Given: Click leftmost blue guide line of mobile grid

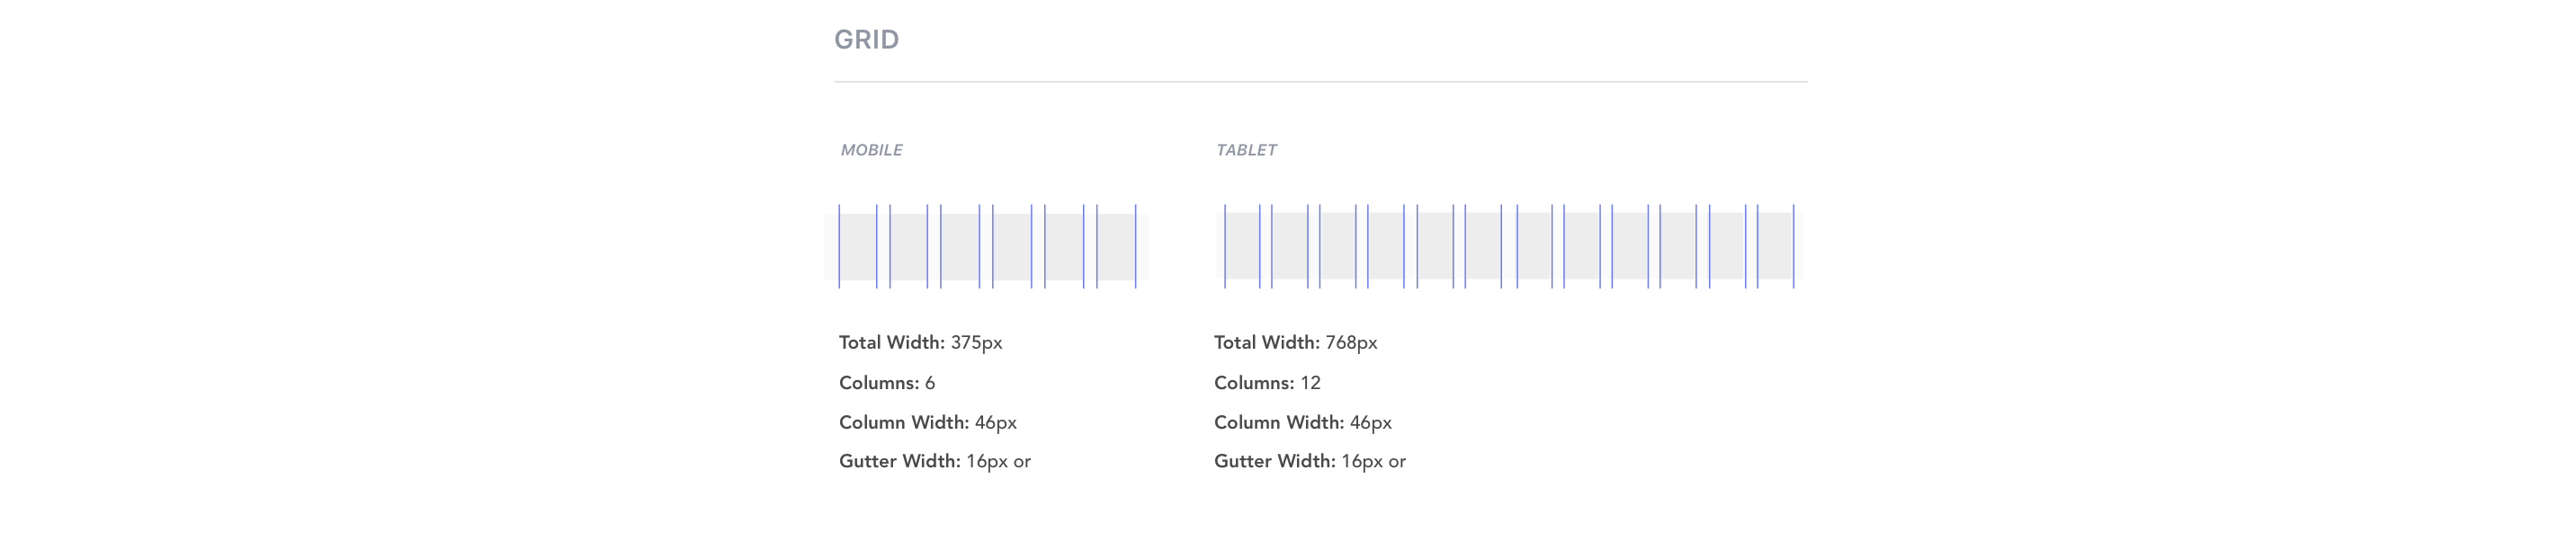Looking at the screenshot, I should pyautogui.click(x=839, y=247).
